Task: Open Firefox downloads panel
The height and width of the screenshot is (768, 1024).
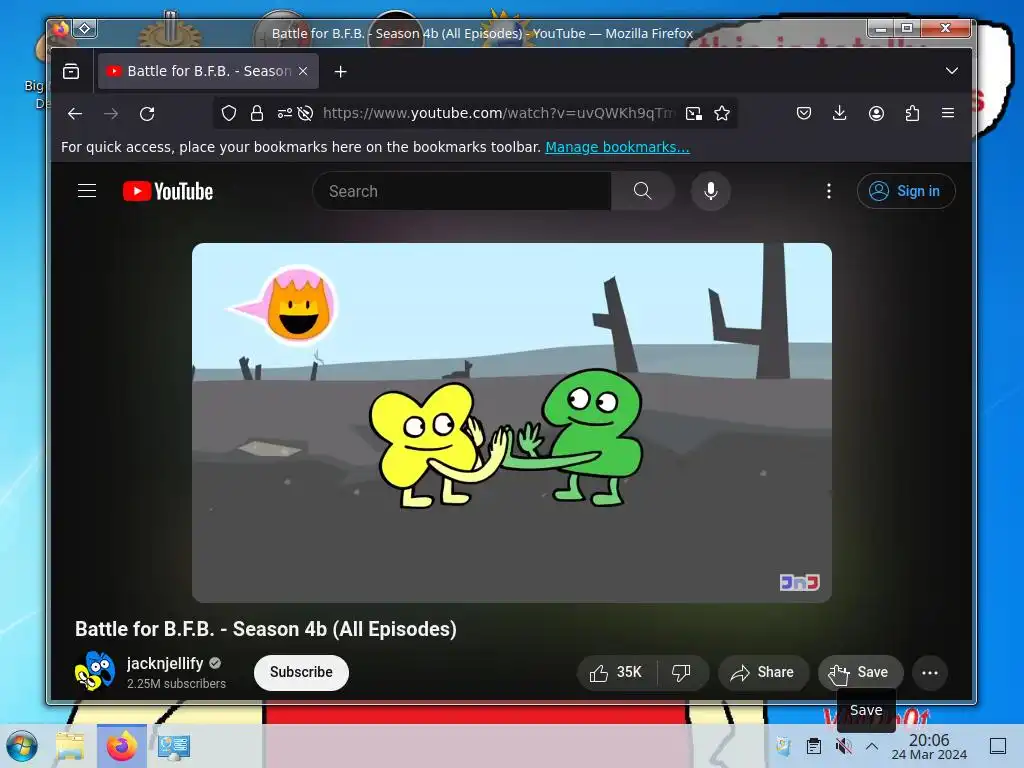Action: coord(840,114)
